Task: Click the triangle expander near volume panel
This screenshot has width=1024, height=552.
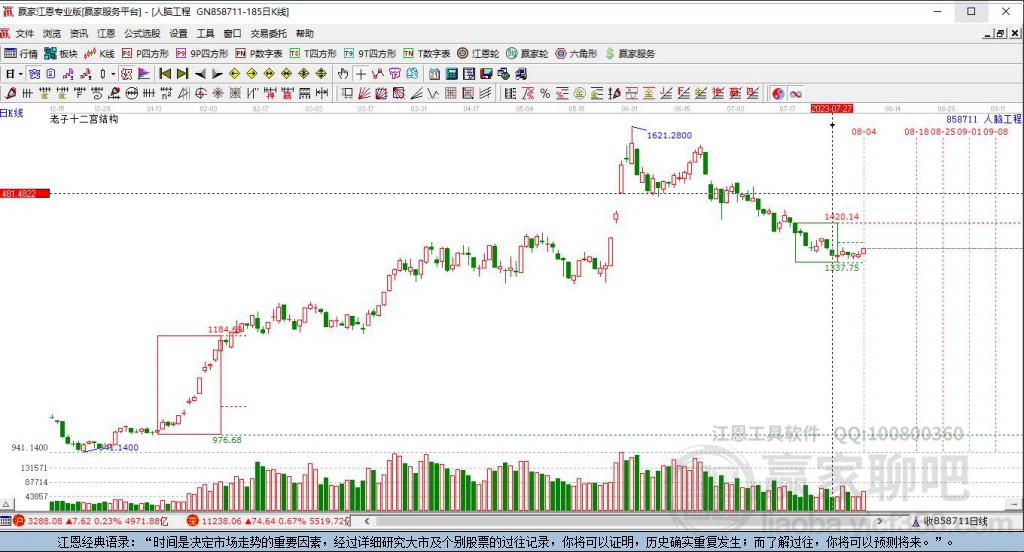Action: click(6, 504)
